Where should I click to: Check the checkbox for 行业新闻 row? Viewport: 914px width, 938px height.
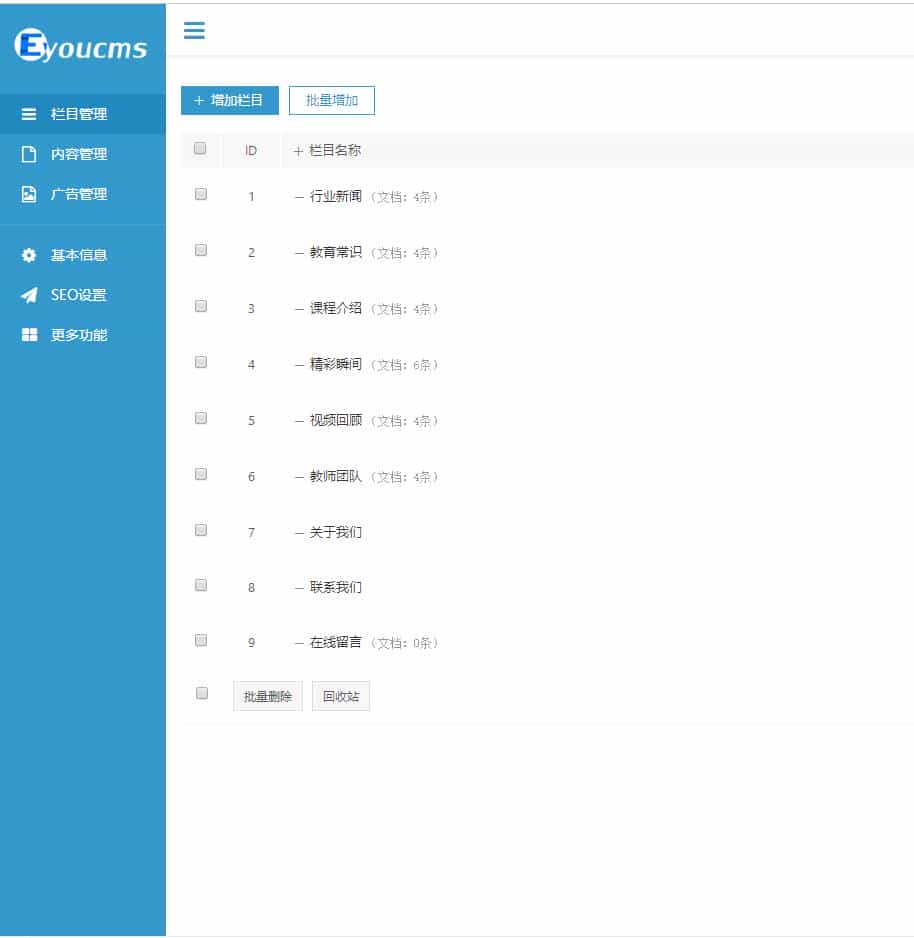(x=200, y=193)
